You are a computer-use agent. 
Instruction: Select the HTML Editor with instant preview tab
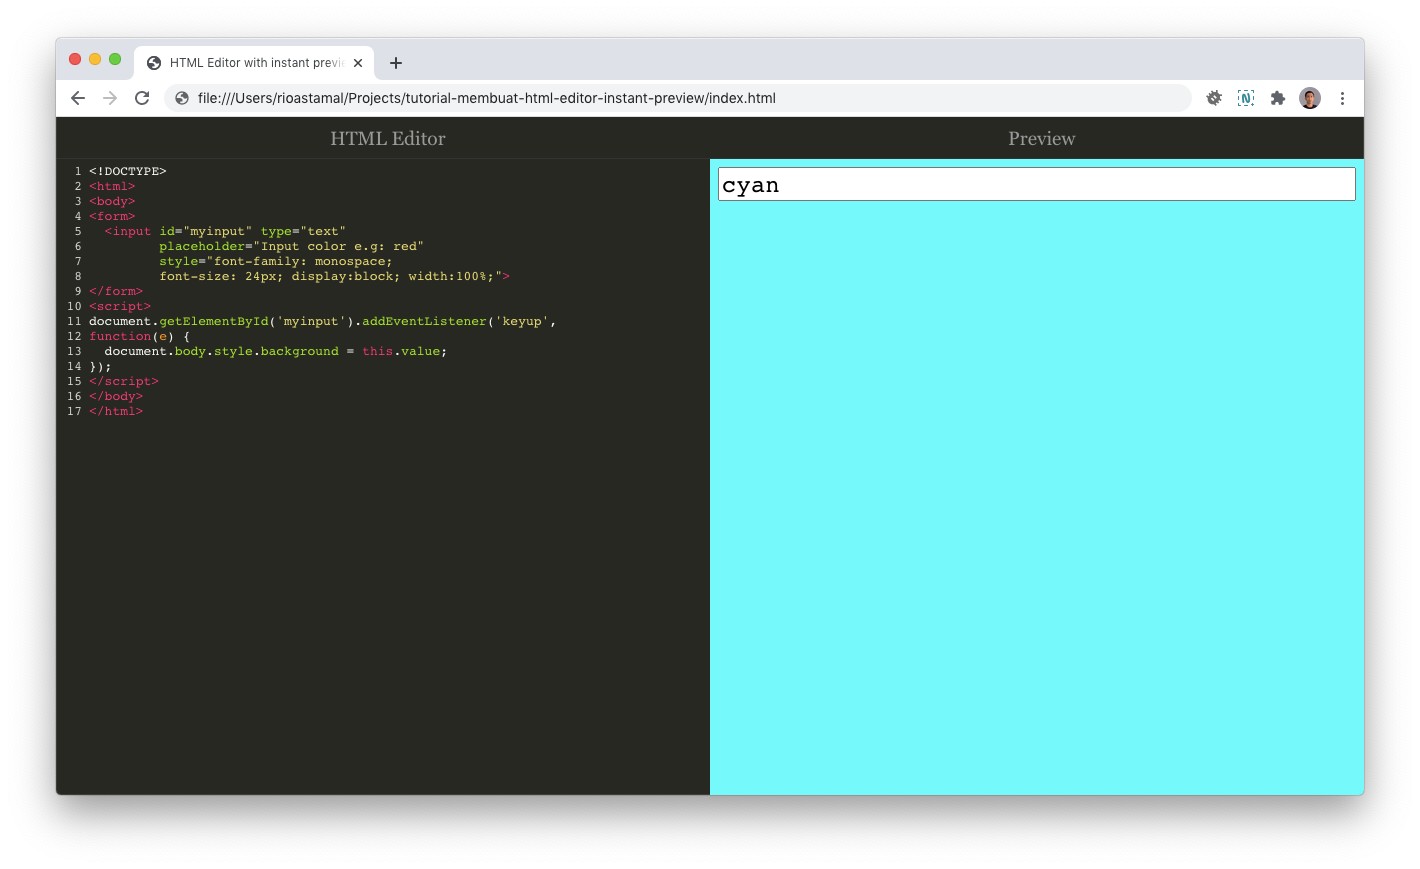254,63
